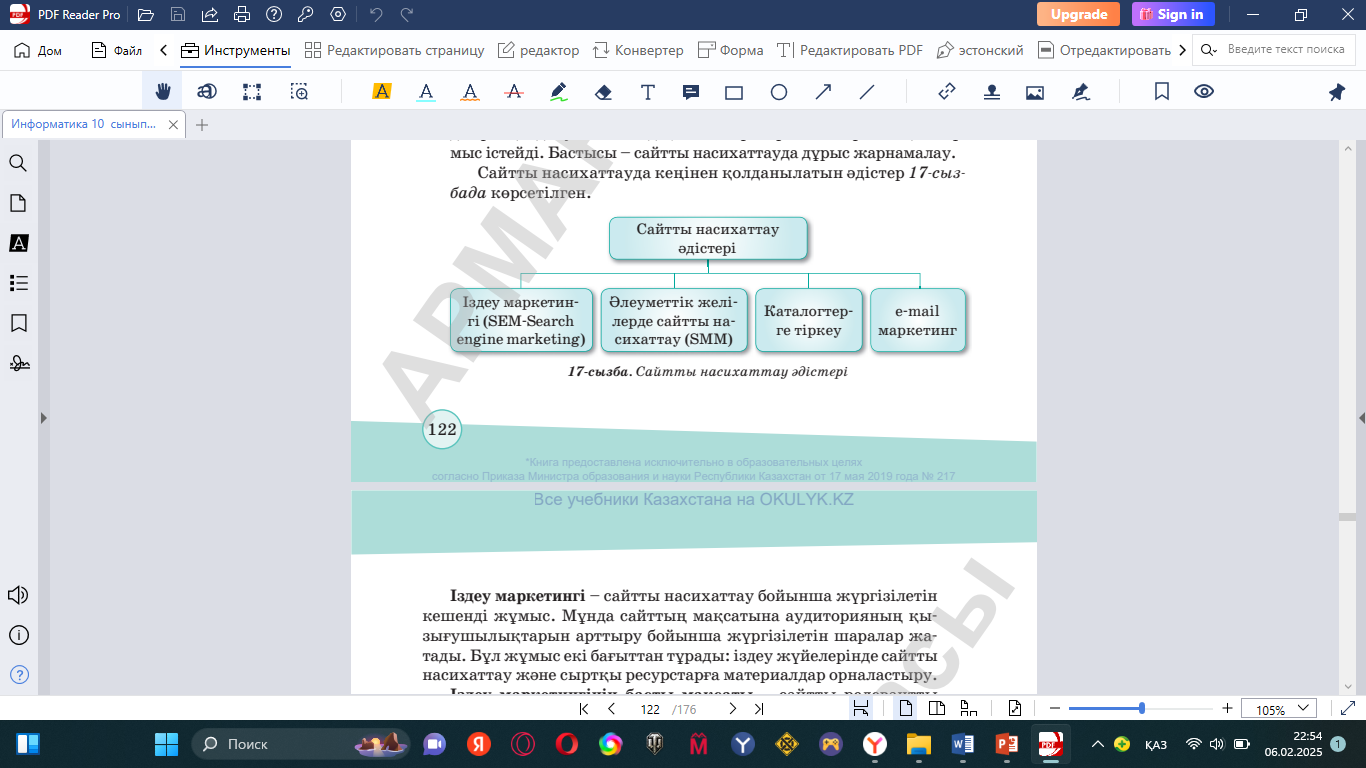This screenshot has height=768, width=1366.
Task: Jump to the last page
Action: point(759,709)
